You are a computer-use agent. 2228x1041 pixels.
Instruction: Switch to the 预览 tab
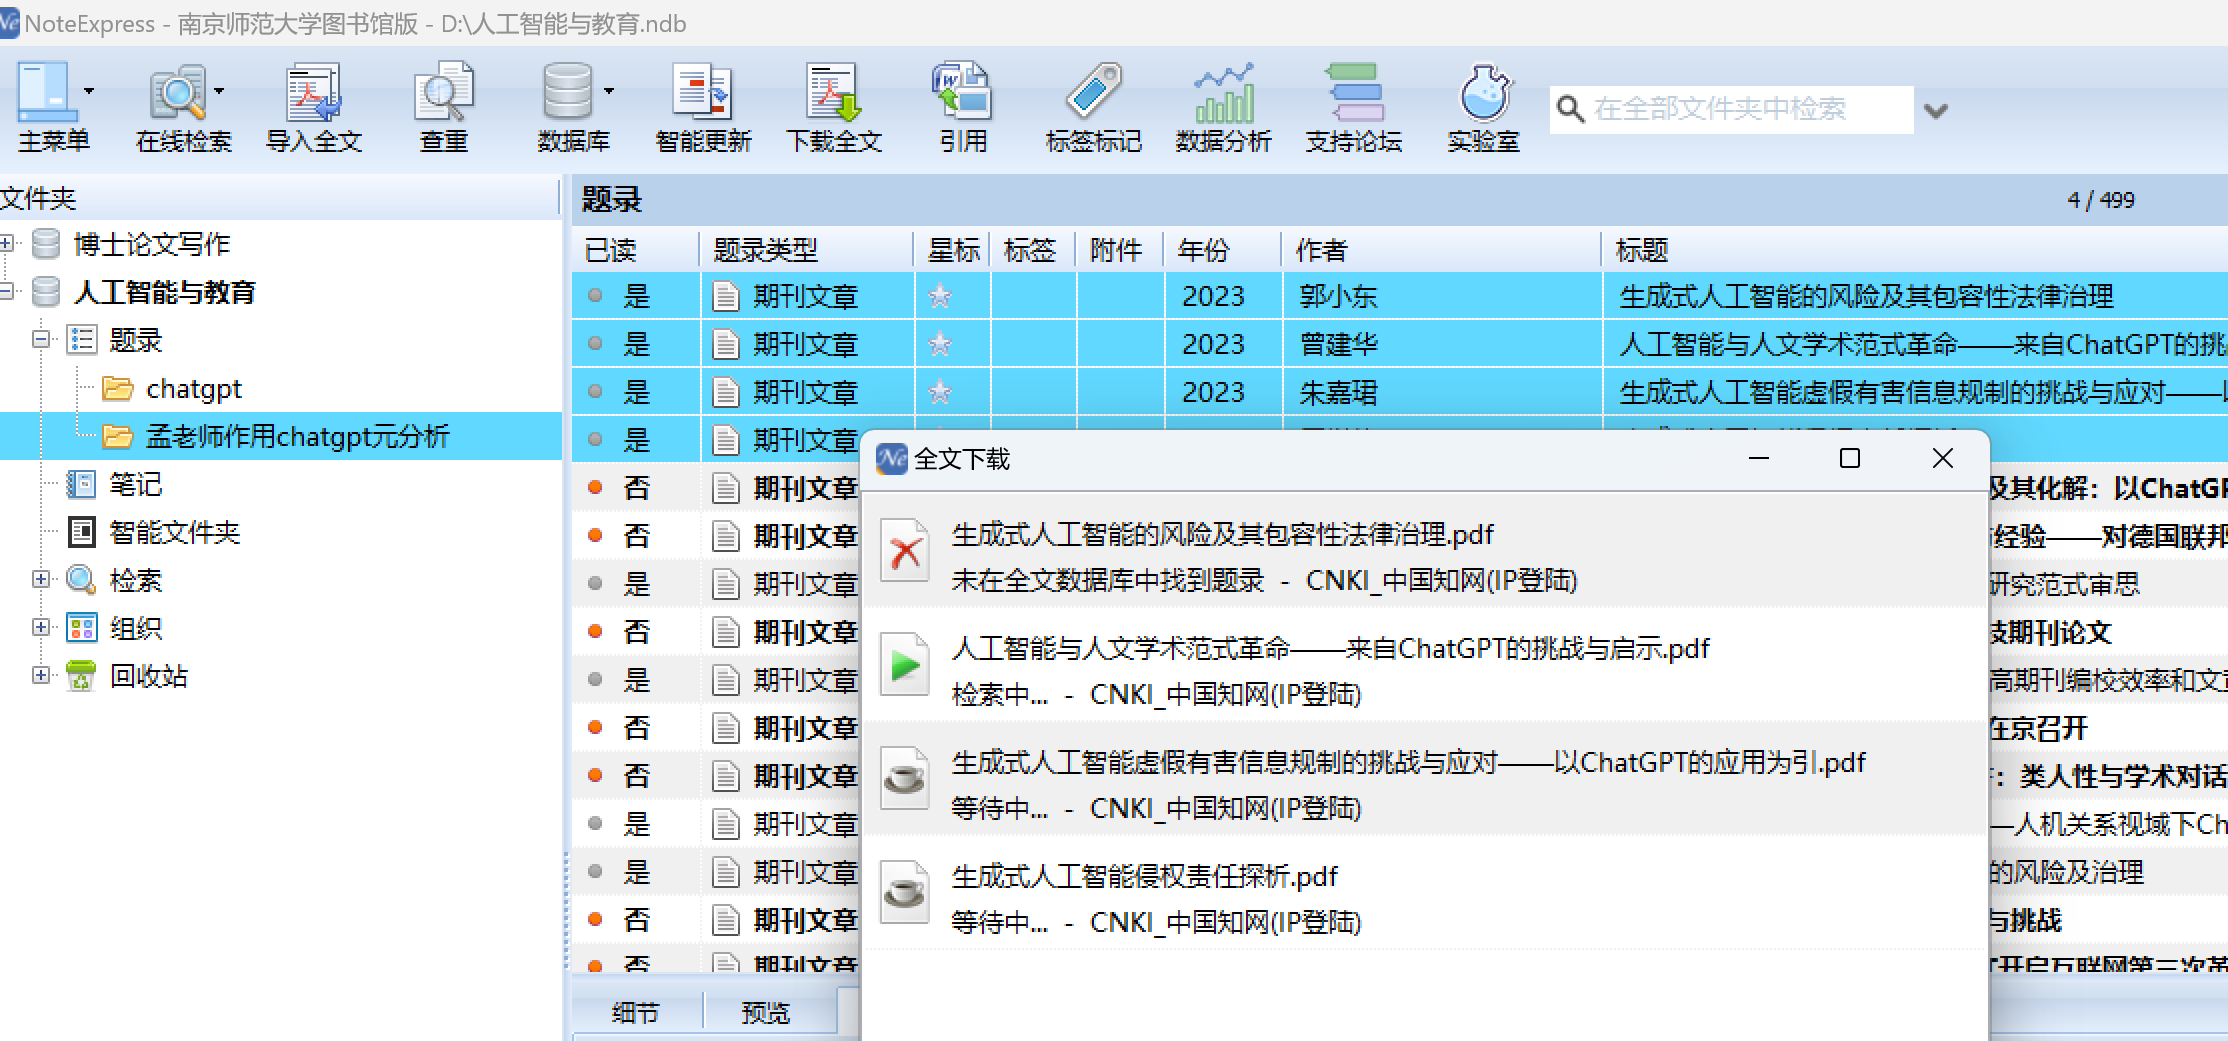point(766,1013)
